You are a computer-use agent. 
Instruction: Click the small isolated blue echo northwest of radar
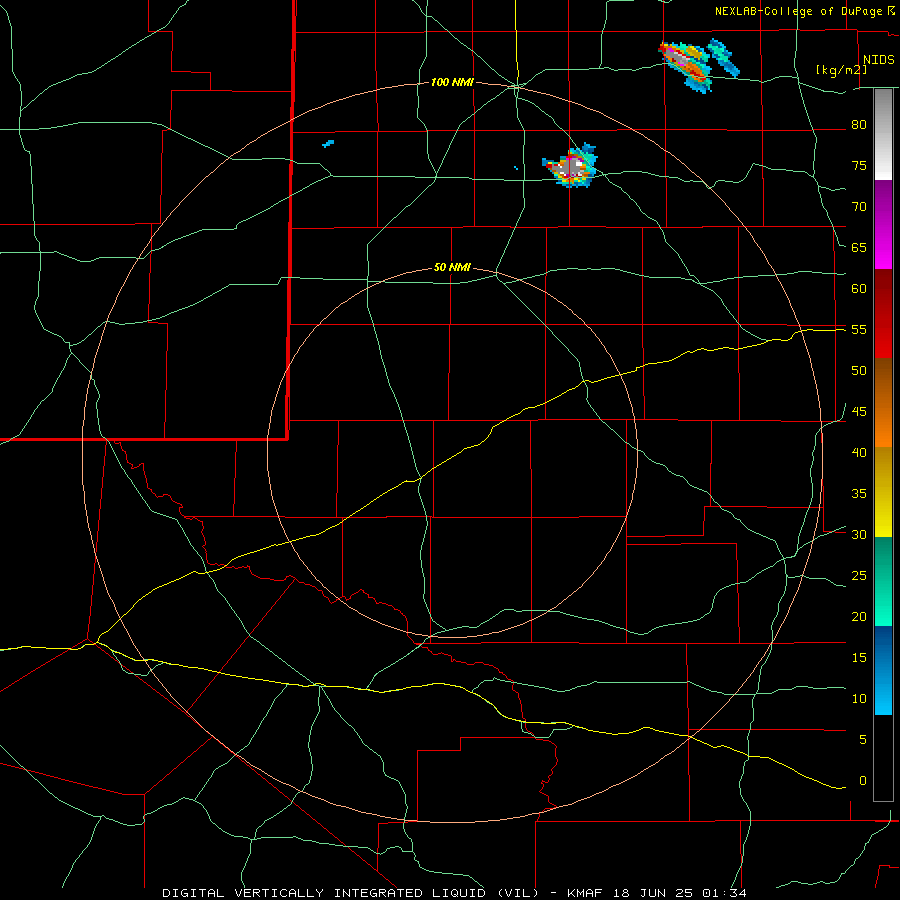click(x=328, y=143)
